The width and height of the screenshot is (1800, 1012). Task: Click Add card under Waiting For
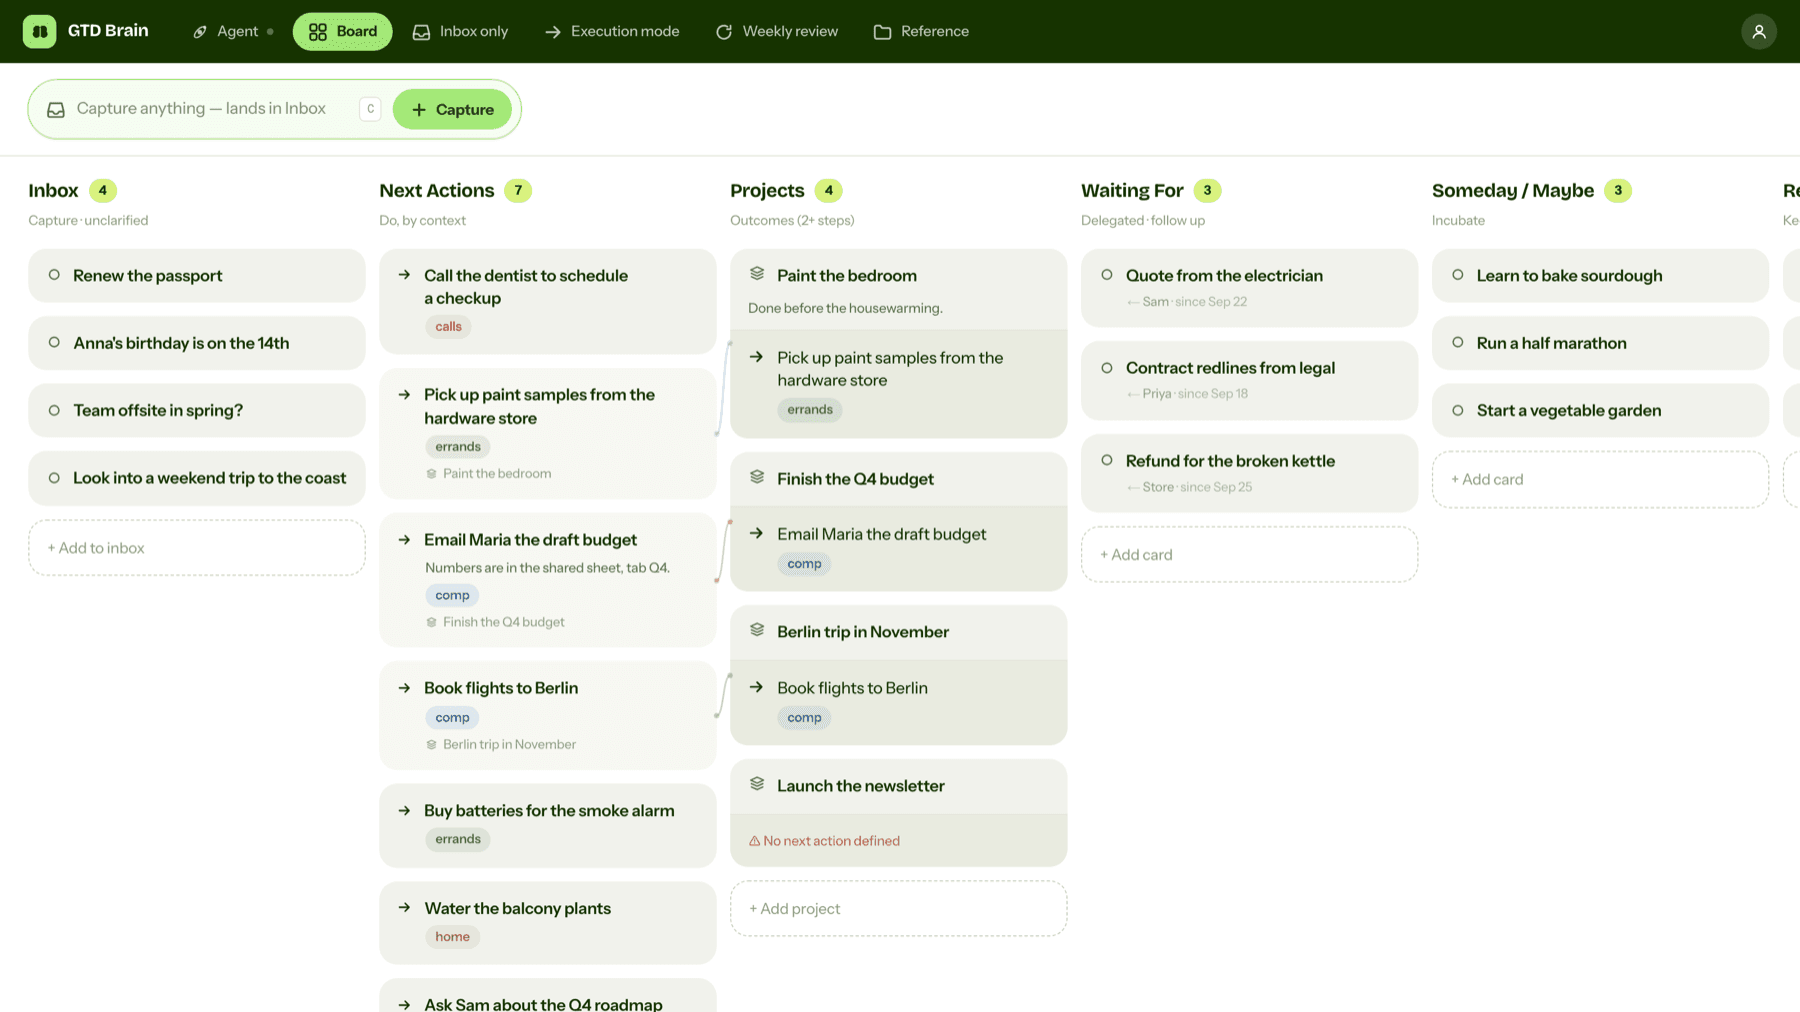click(1249, 554)
